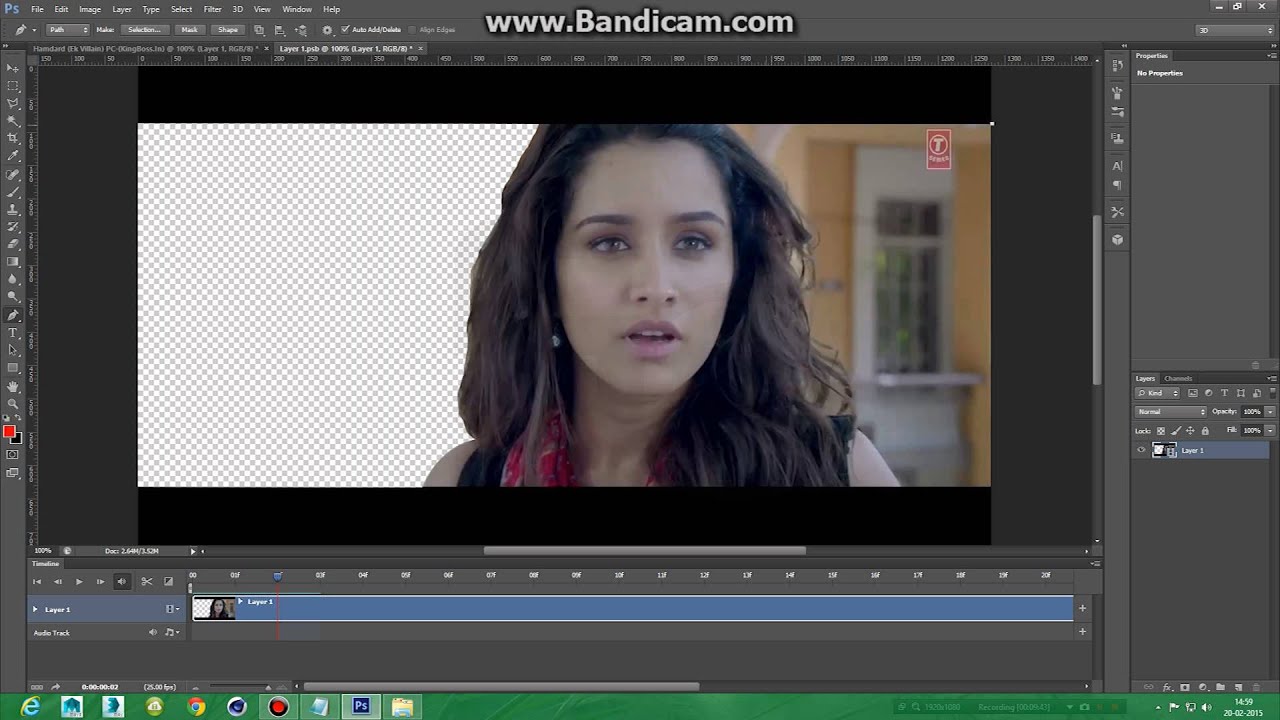The image size is (1280, 720).
Task: Switch to the Channels tab
Action: click(1178, 378)
